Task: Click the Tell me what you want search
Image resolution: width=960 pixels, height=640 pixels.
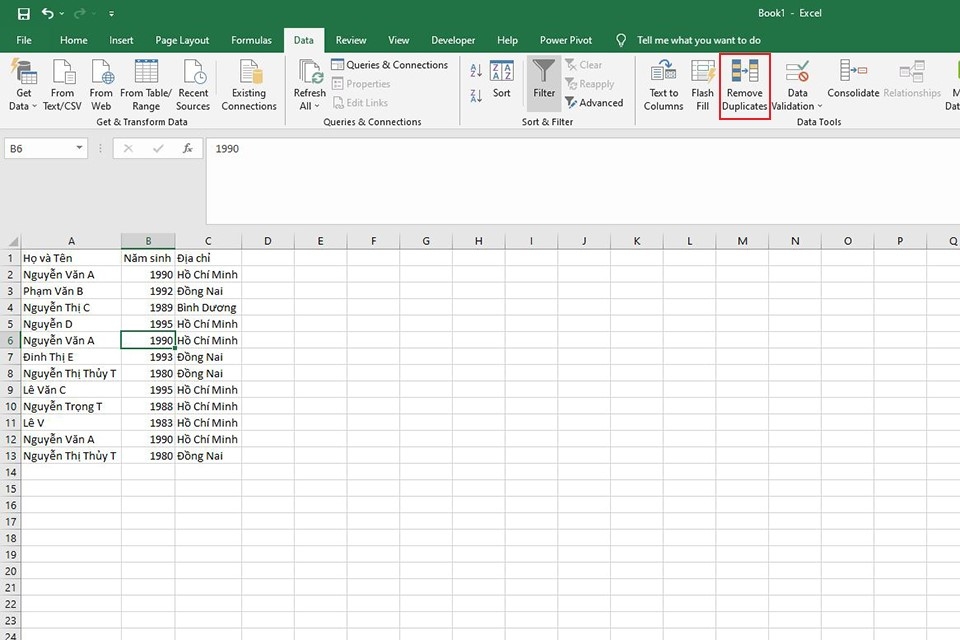Action: tap(699, 40)
